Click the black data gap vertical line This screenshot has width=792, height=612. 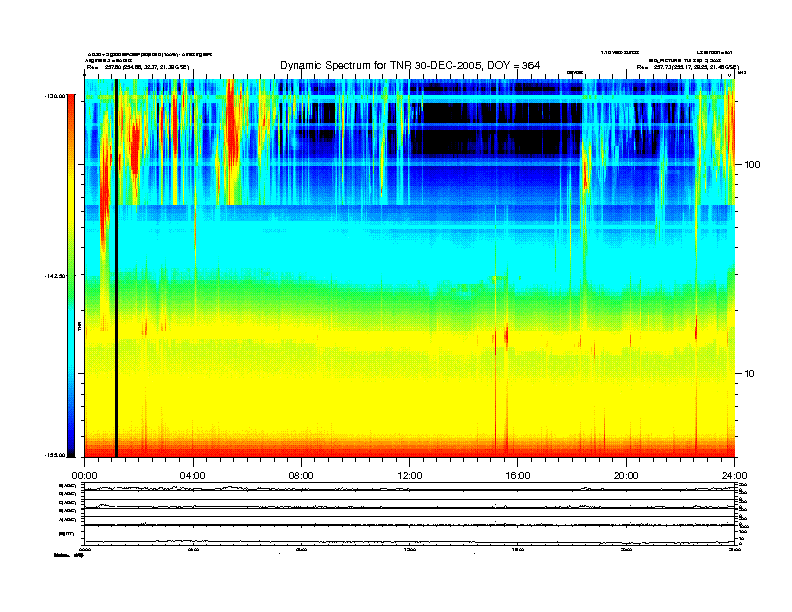pos(116,268)
